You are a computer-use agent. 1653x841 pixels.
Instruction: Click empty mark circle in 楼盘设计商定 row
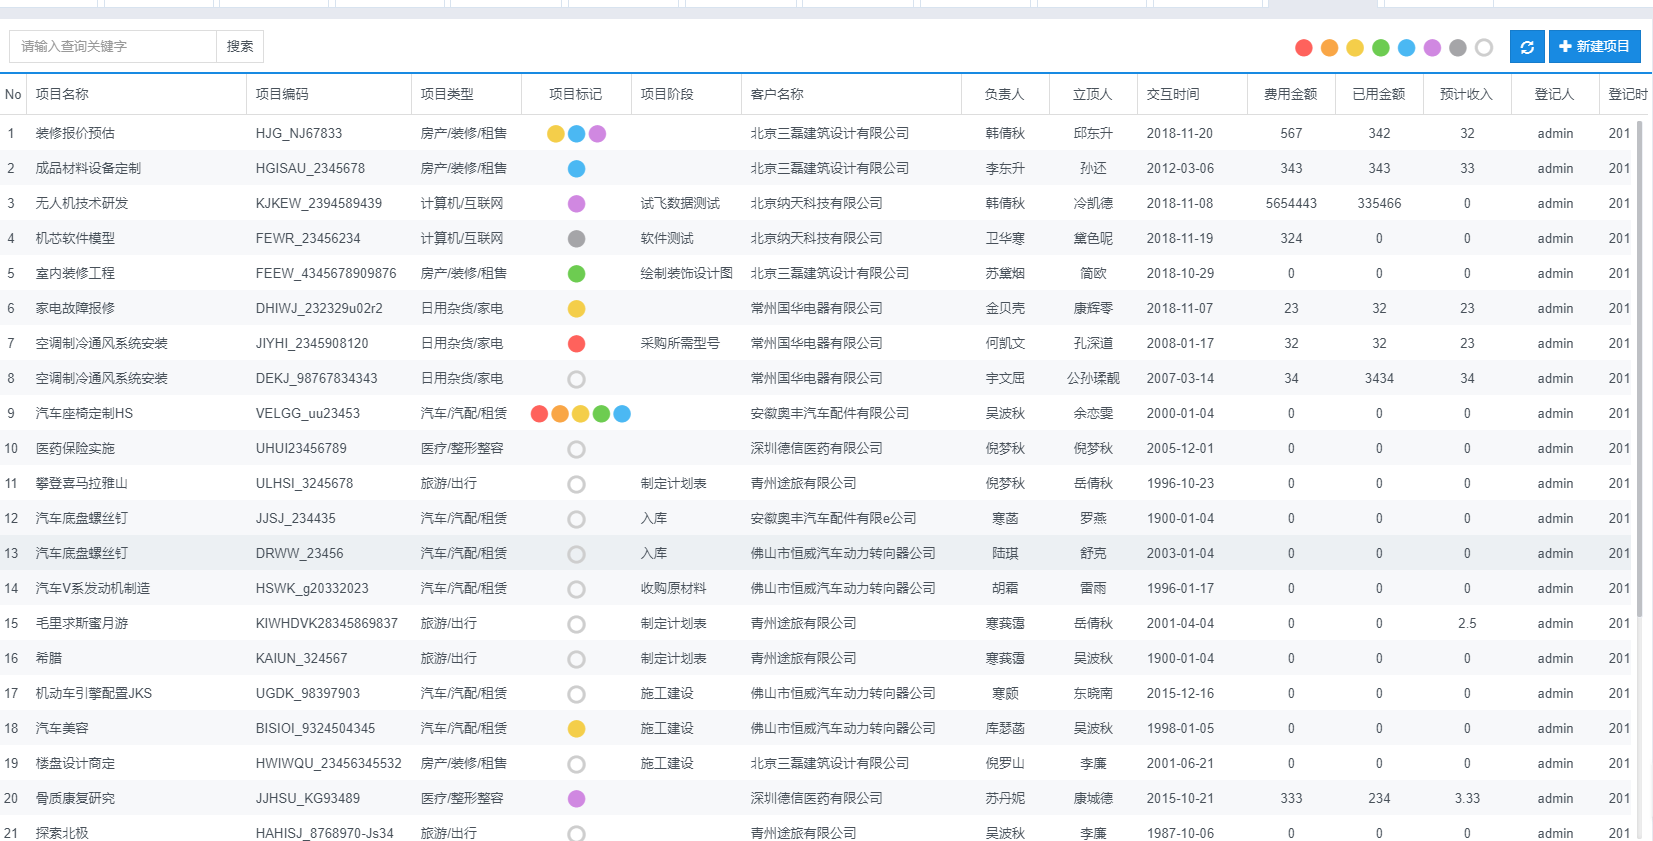576,764
